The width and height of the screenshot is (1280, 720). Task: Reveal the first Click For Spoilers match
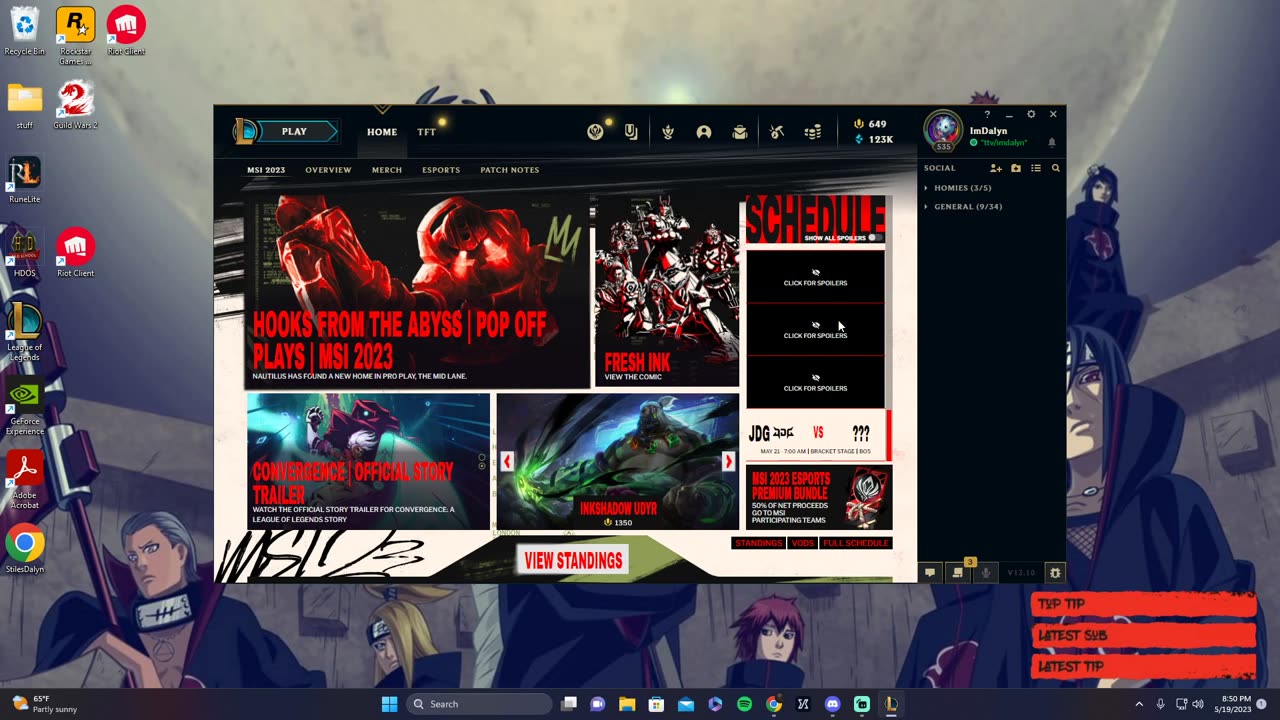click(815, 277)
